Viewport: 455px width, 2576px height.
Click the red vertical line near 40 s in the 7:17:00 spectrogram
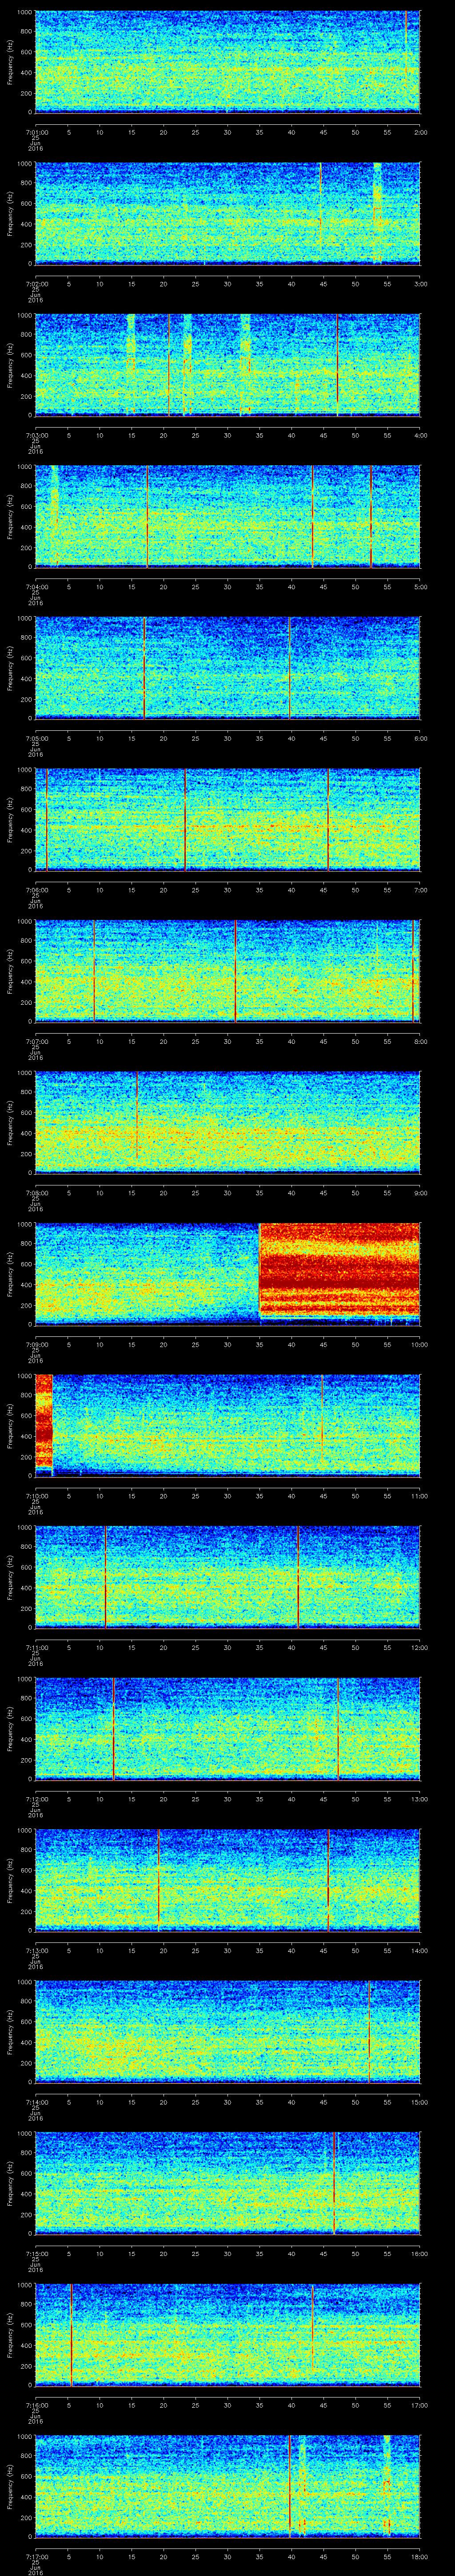[x=290, y=2486]
